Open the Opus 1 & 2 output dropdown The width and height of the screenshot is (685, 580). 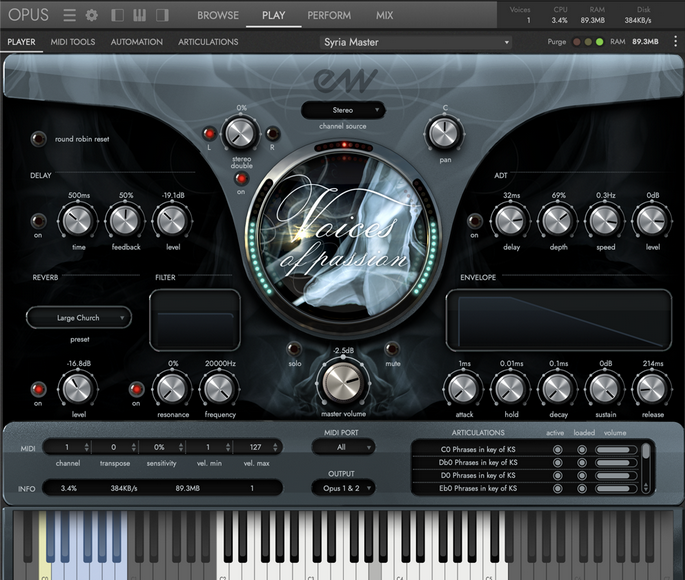point(343,488)
